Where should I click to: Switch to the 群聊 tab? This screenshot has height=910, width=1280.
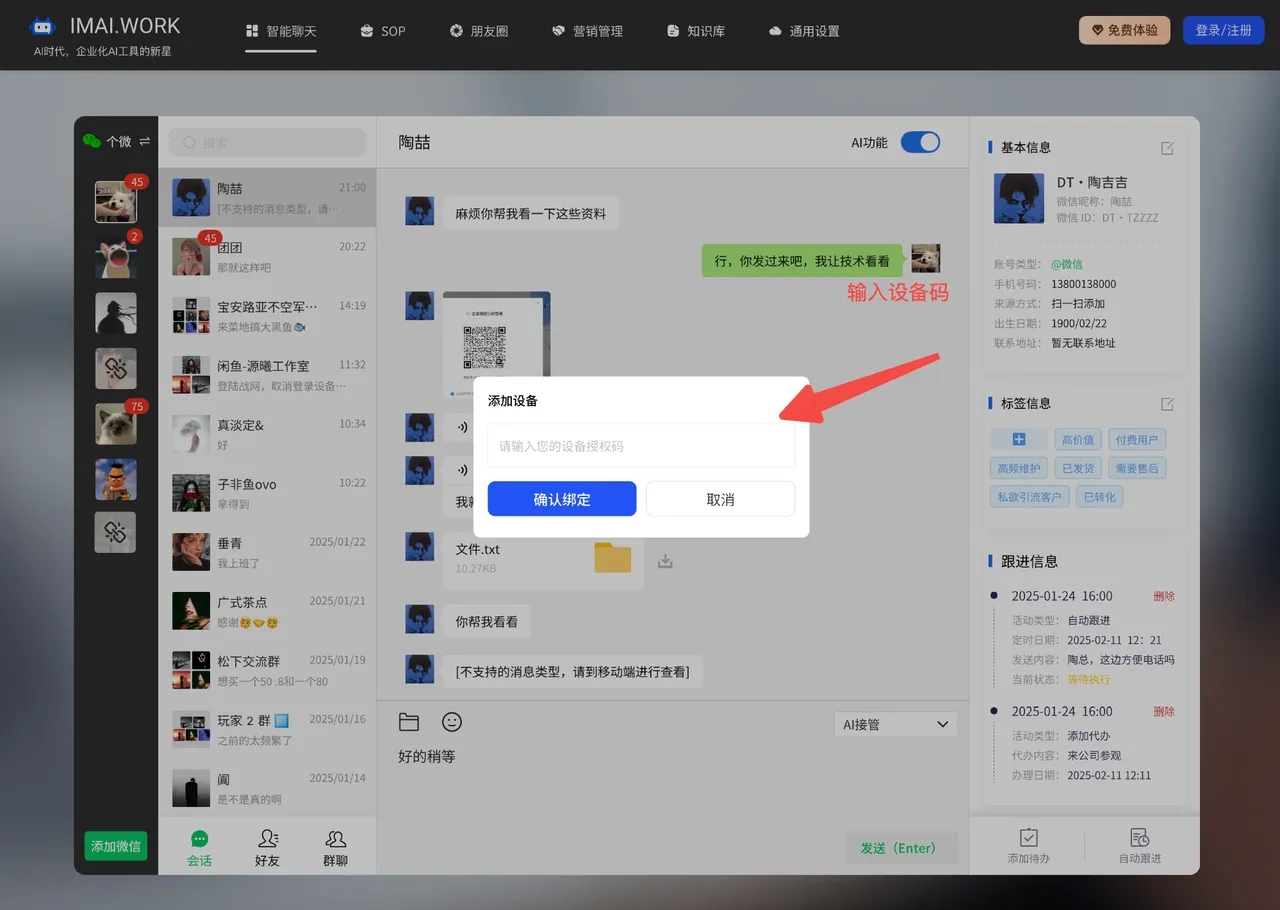coord(335,845)
